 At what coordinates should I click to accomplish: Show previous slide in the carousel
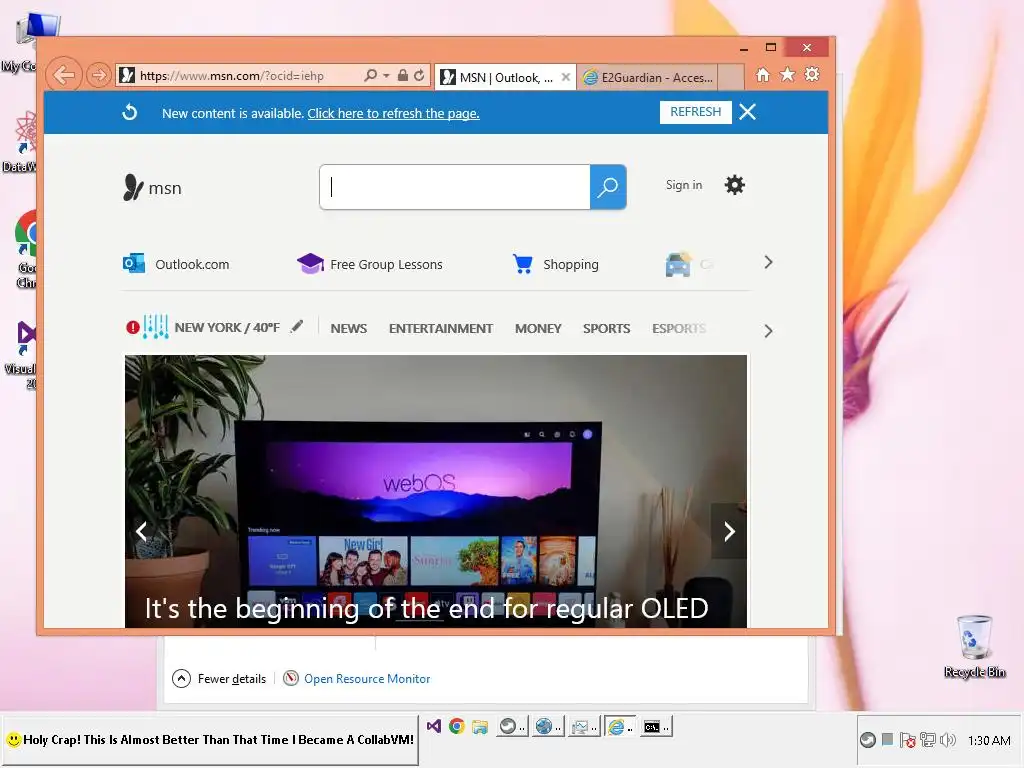point(142,532)
